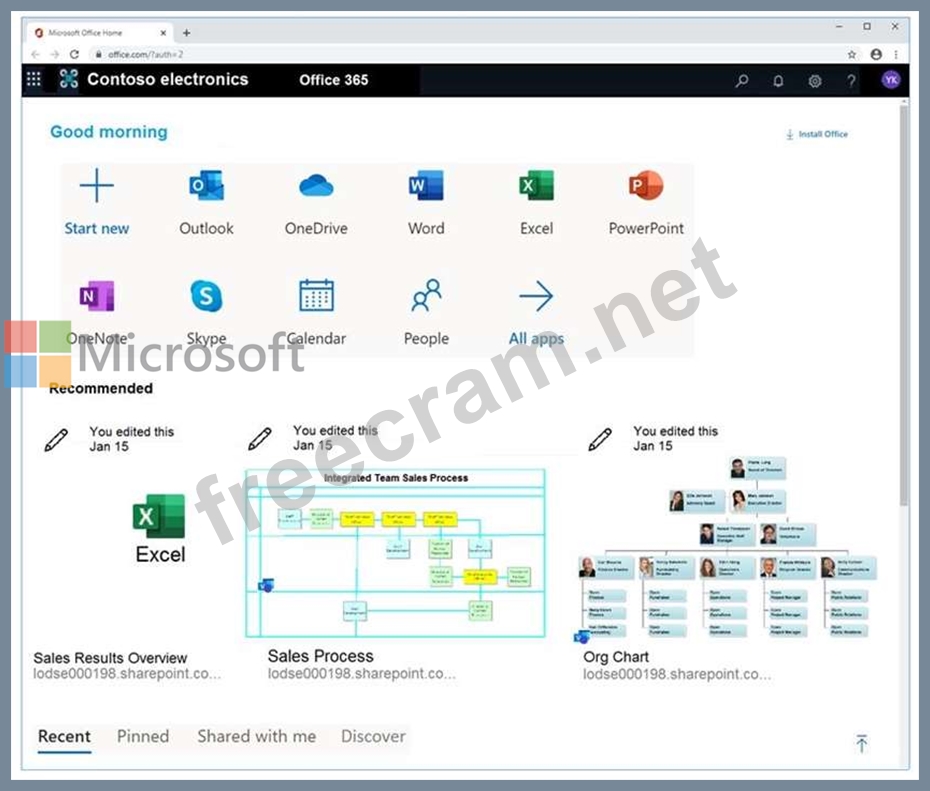Open the Org Chart document link
Viewport: 930px width, 791px height.
tap(616, 657)
